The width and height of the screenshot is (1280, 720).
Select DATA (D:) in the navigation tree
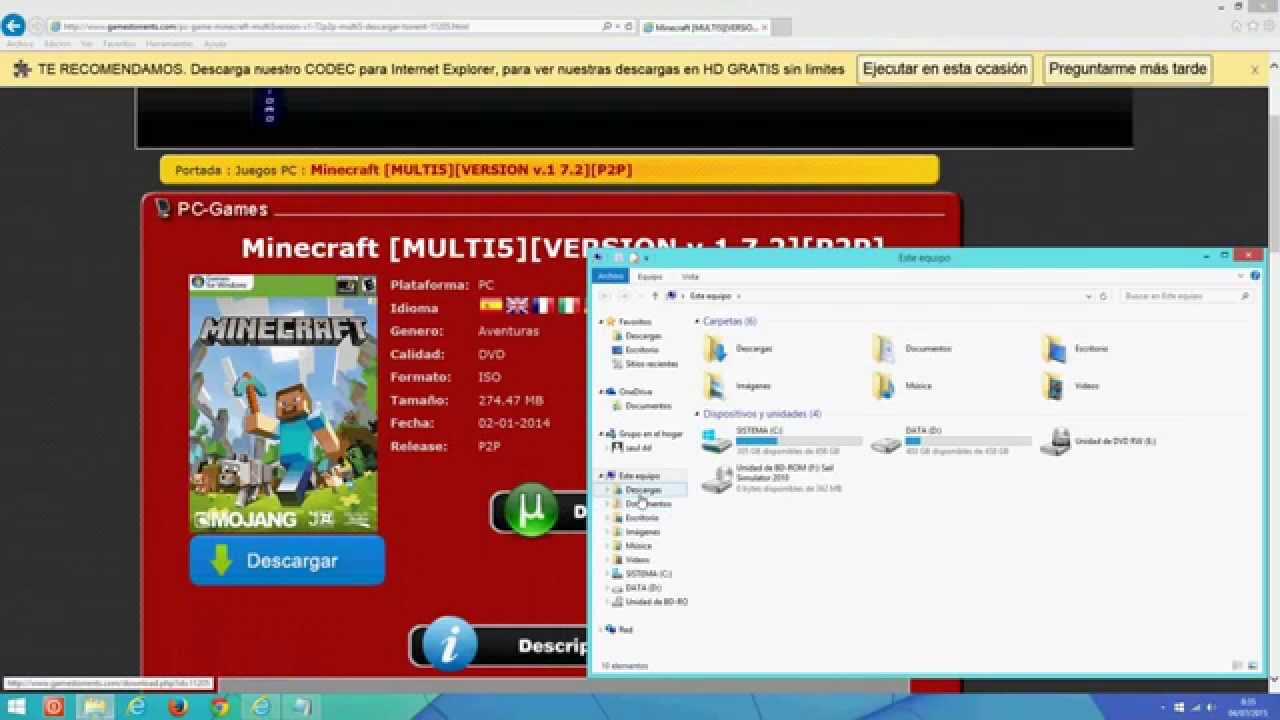point(643,588)
